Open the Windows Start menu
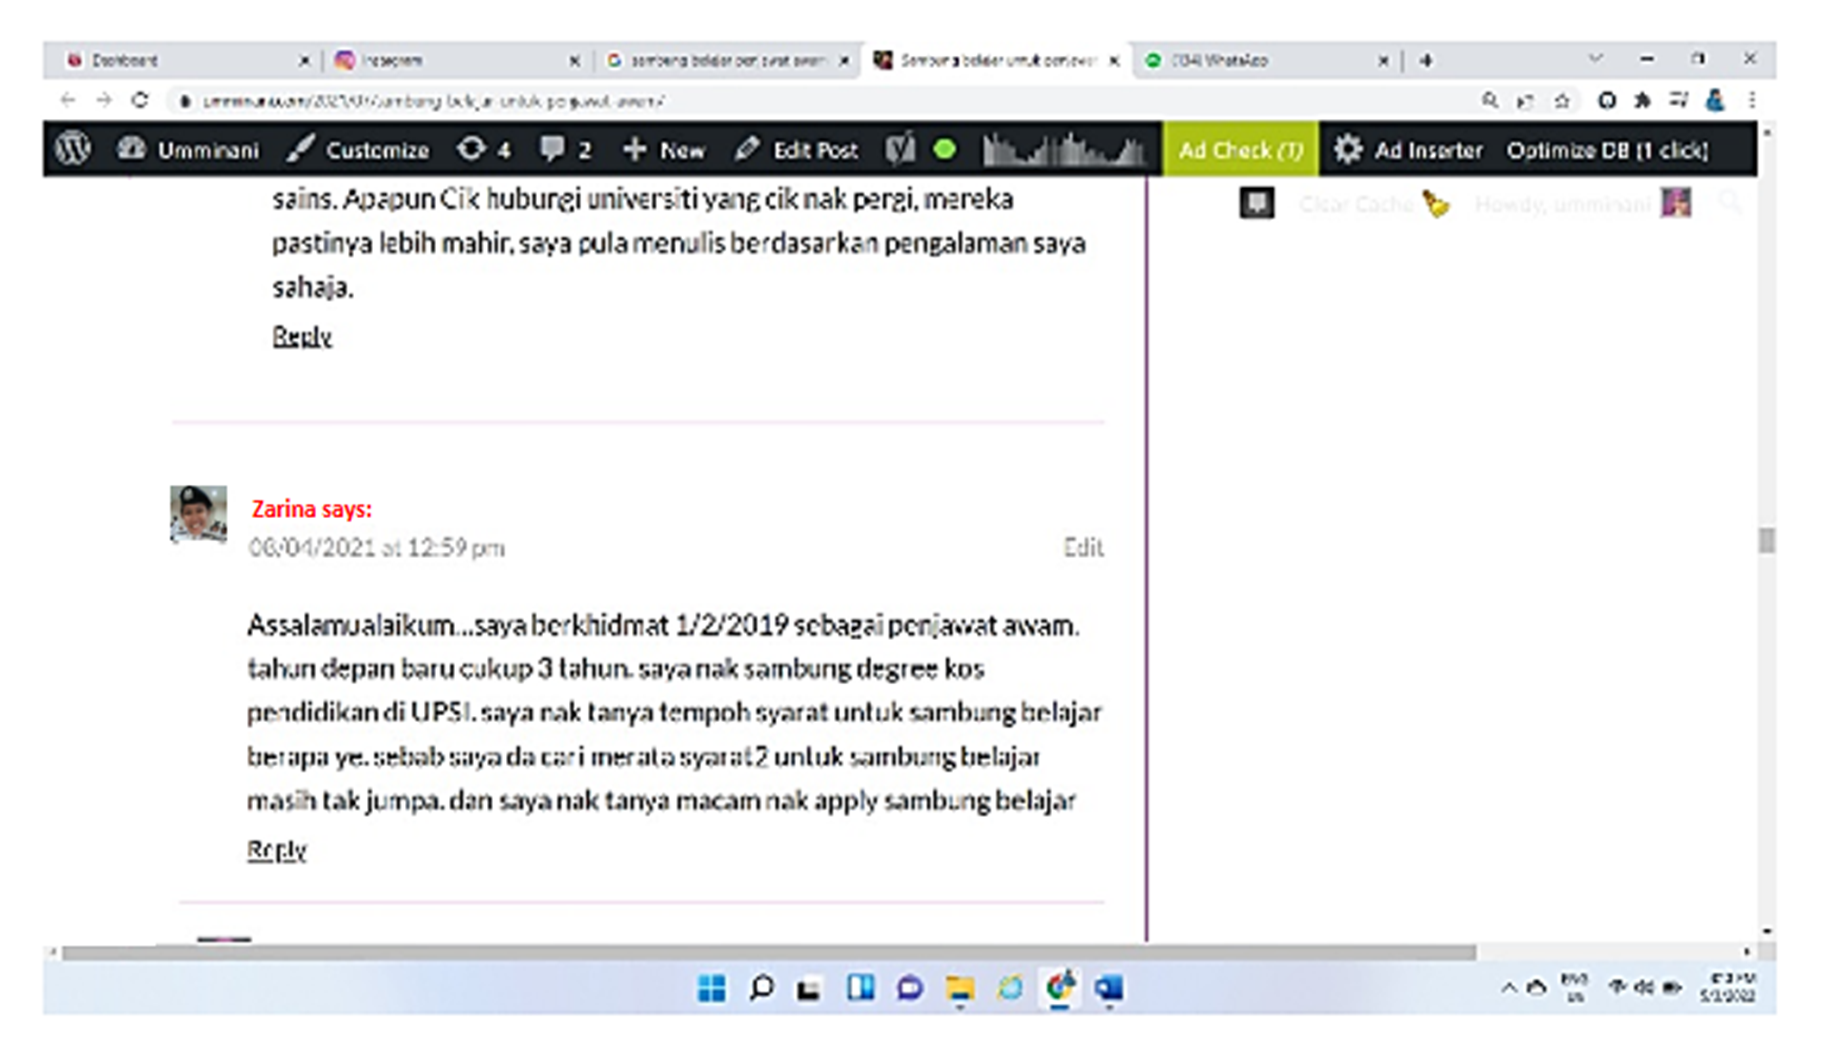The image size is (1825, 1047). pyautogui.click(x=712, y=988)
